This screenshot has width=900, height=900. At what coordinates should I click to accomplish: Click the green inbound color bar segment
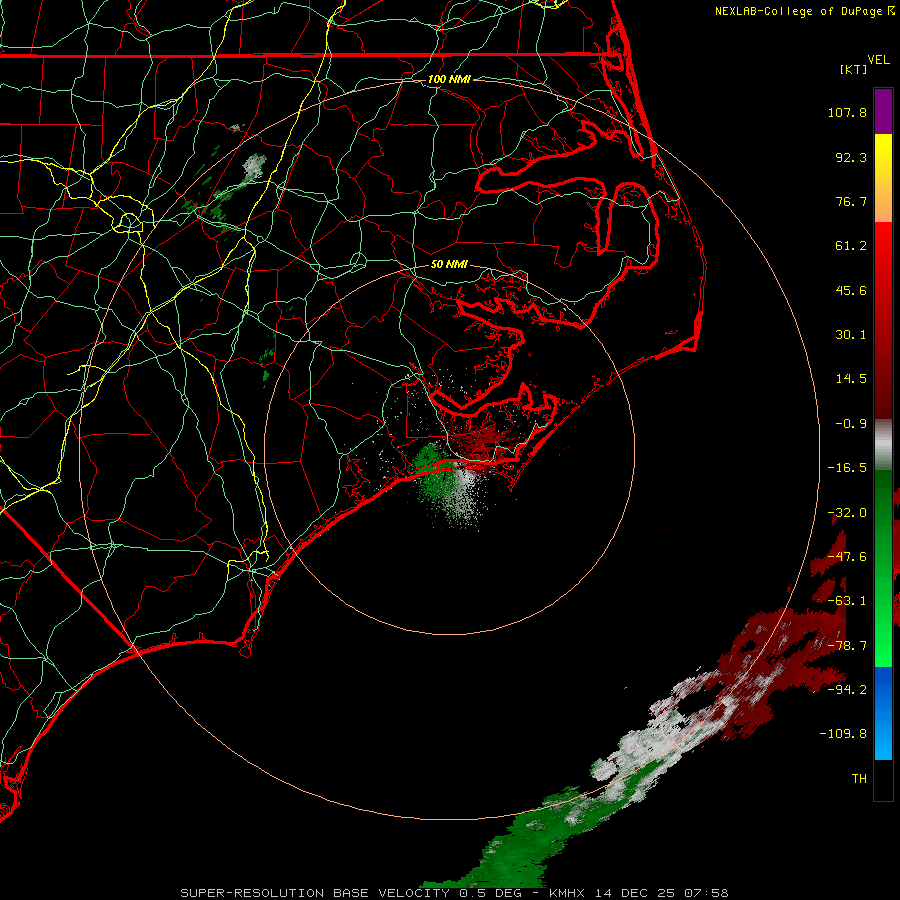pos(883,568)
